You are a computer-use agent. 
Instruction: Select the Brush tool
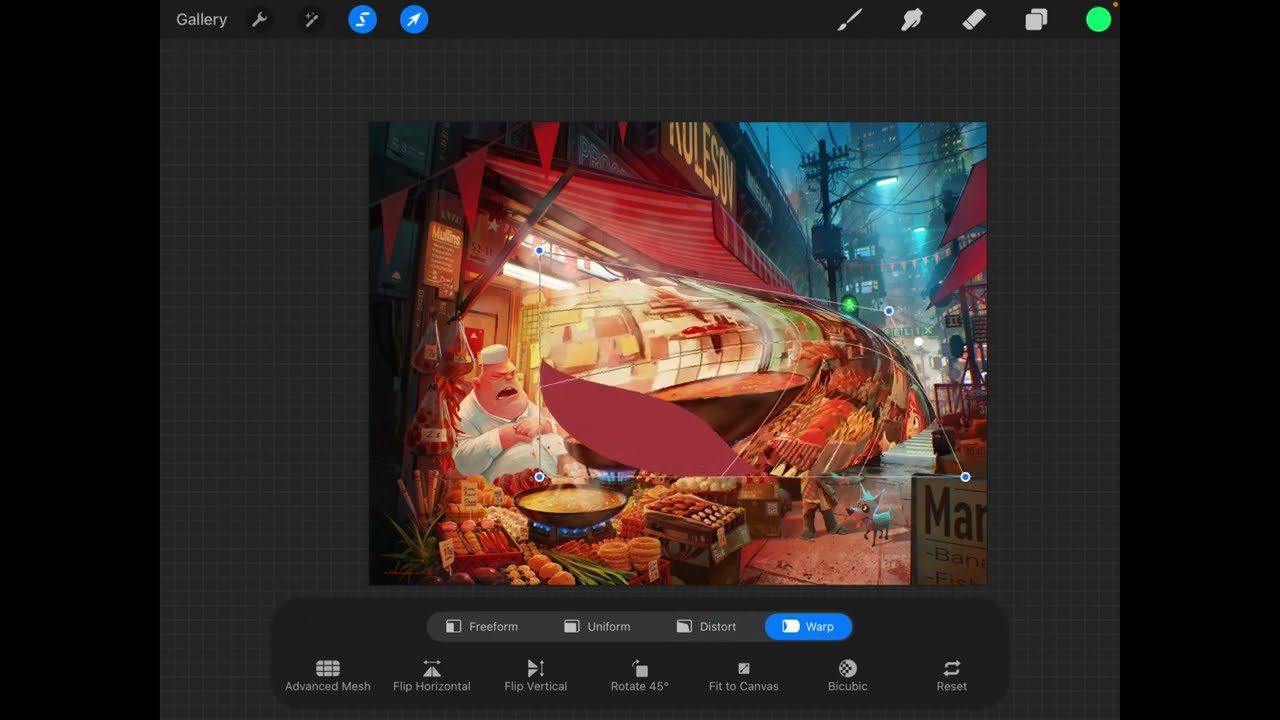point(850,19)
